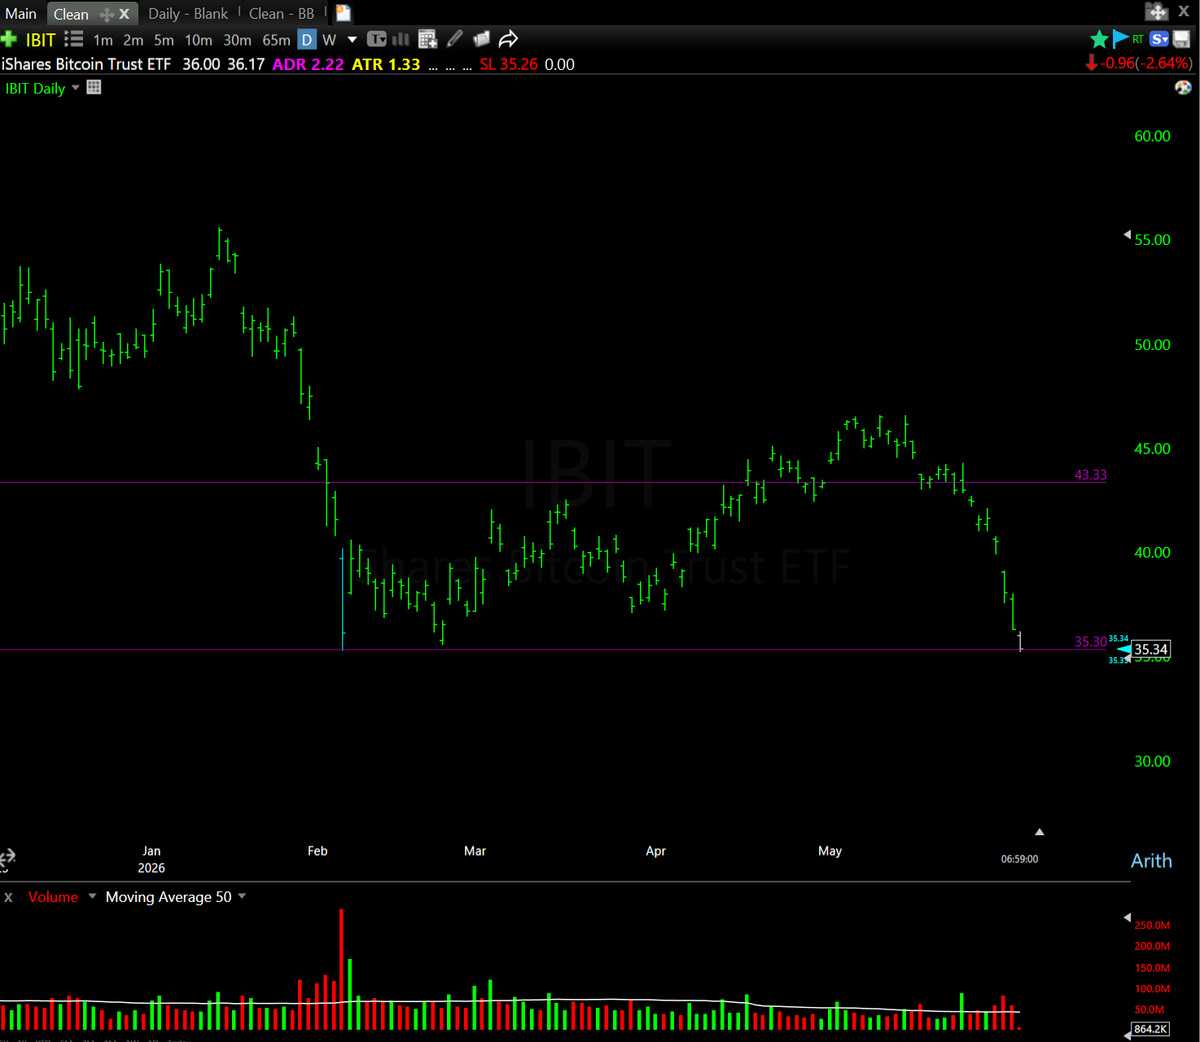Open the color palette icon on chart
The image size is (1200, 1042).
click(x=1183, y=87)
